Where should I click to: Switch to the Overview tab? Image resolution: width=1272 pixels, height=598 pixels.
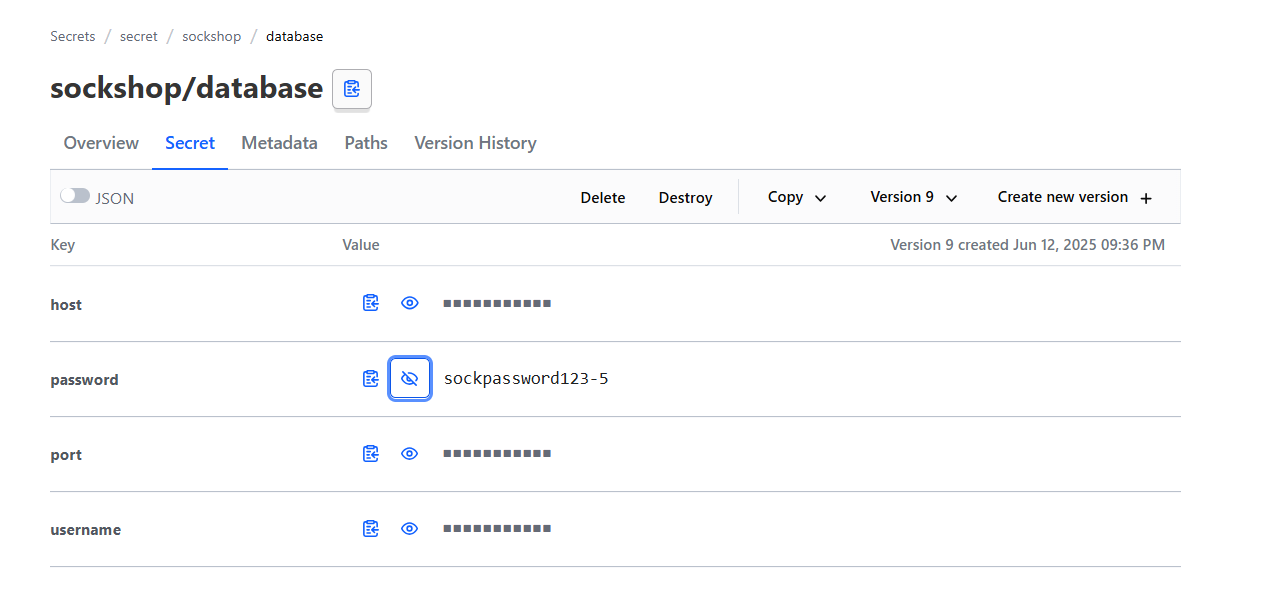coord(101,143)
